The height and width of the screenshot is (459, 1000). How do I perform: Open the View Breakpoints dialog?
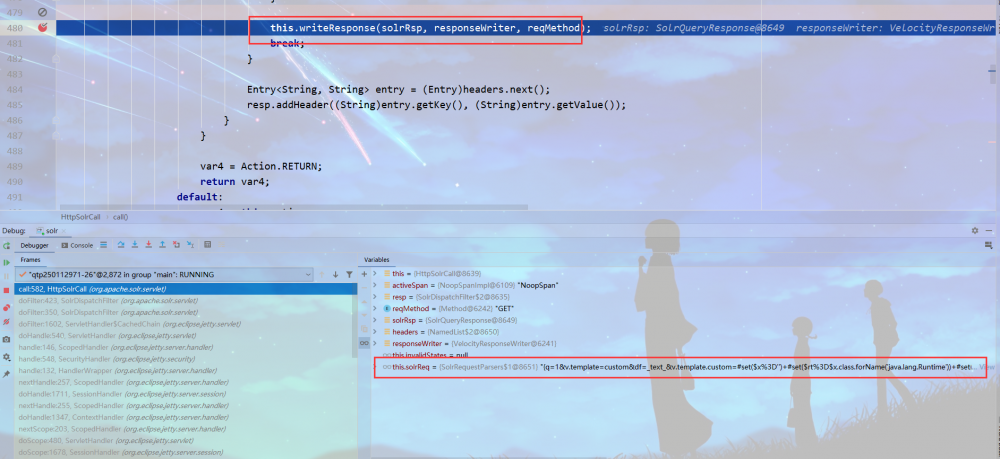point(6,308)
